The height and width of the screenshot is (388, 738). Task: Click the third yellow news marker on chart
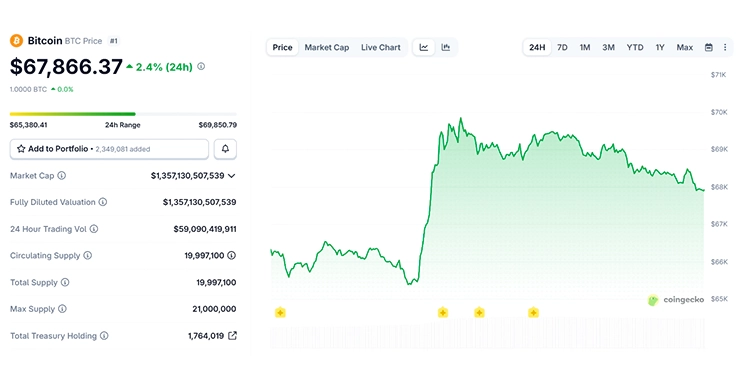click(x=479, y=312)
